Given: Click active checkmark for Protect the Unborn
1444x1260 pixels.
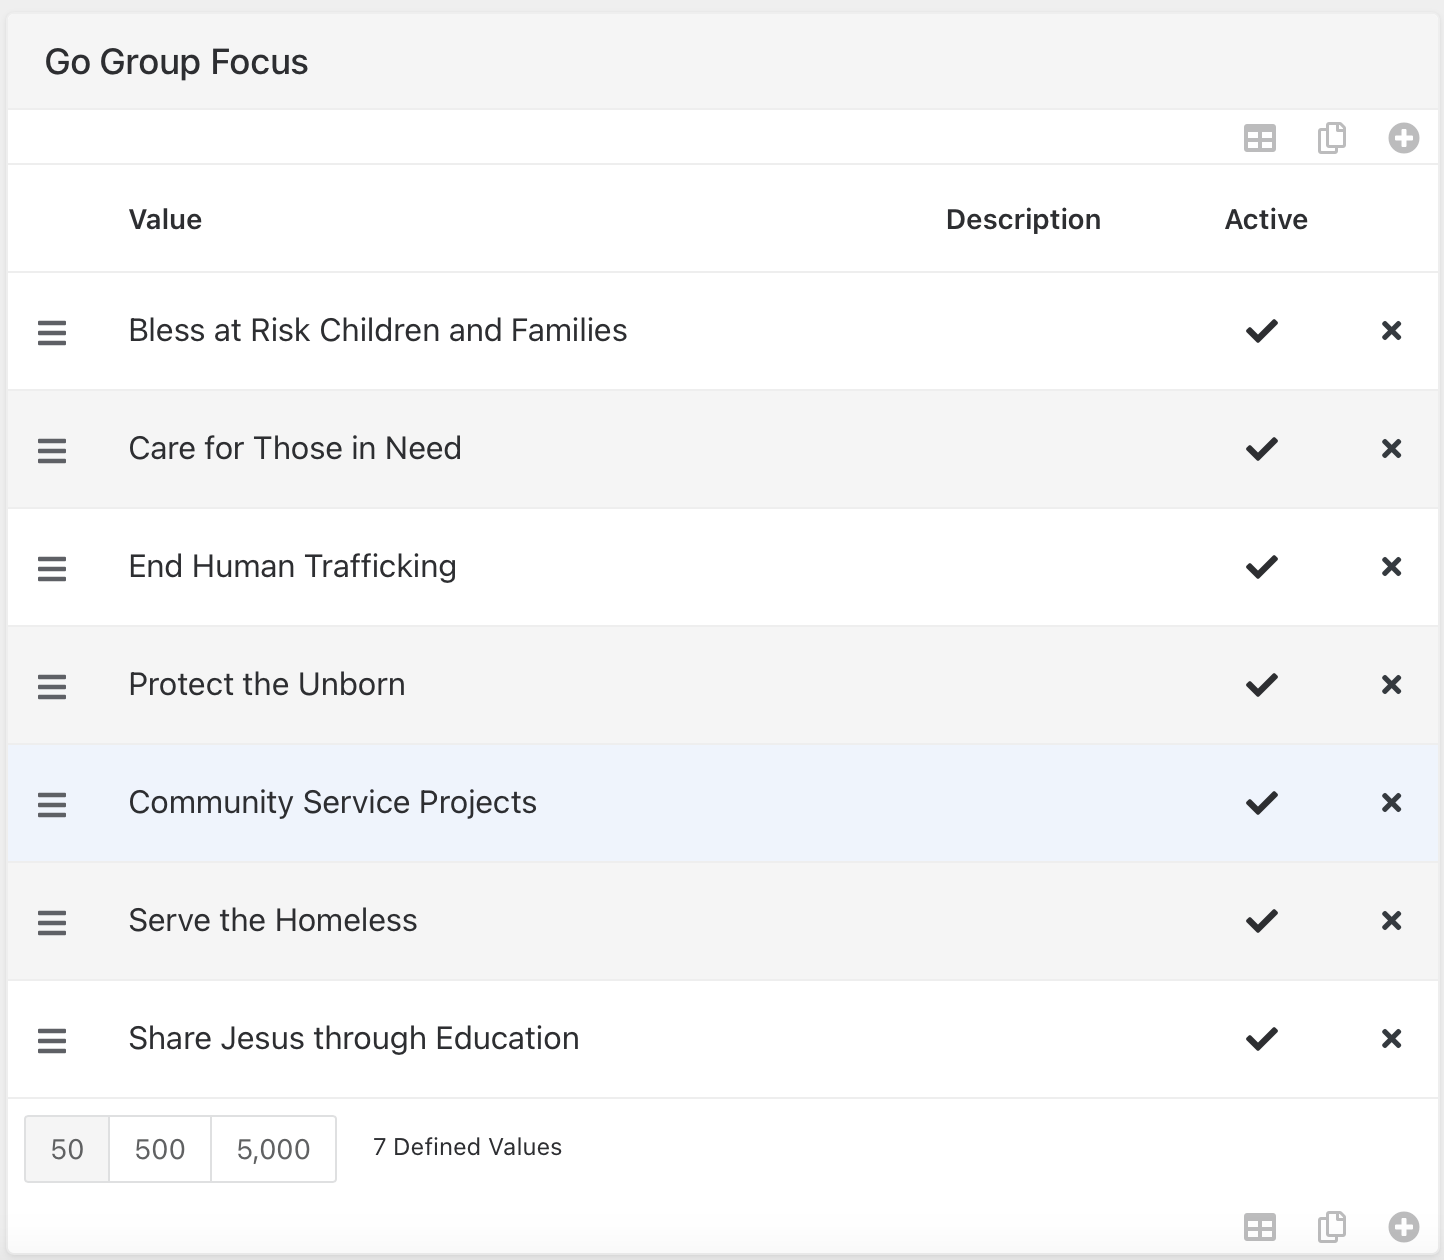Looking at the screenshot, I should tap(1262, 685).
